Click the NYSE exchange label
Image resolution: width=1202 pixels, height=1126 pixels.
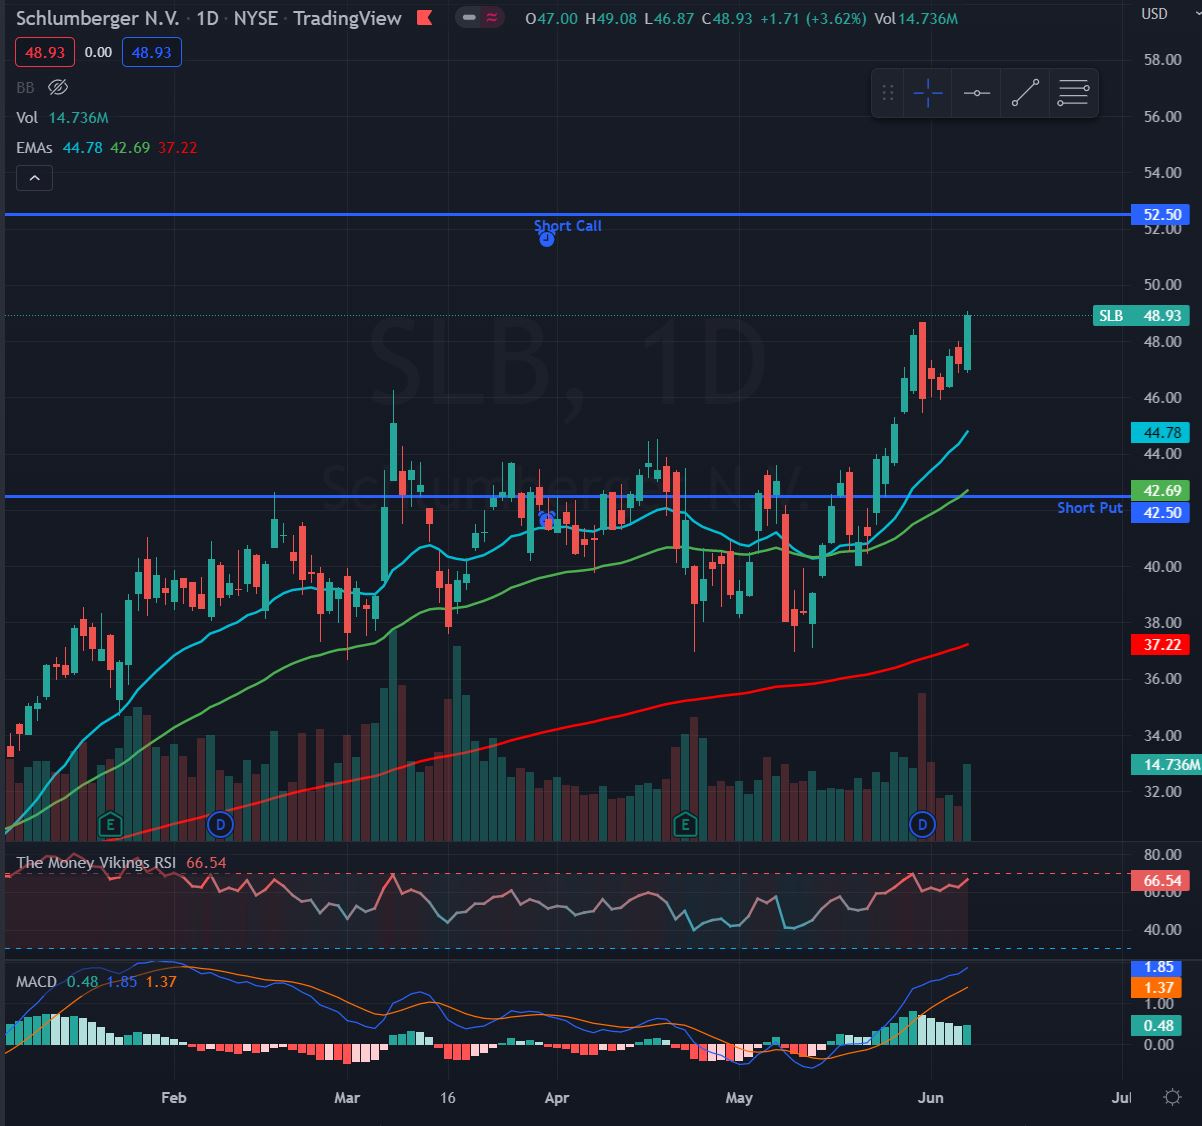coord(255,18)
